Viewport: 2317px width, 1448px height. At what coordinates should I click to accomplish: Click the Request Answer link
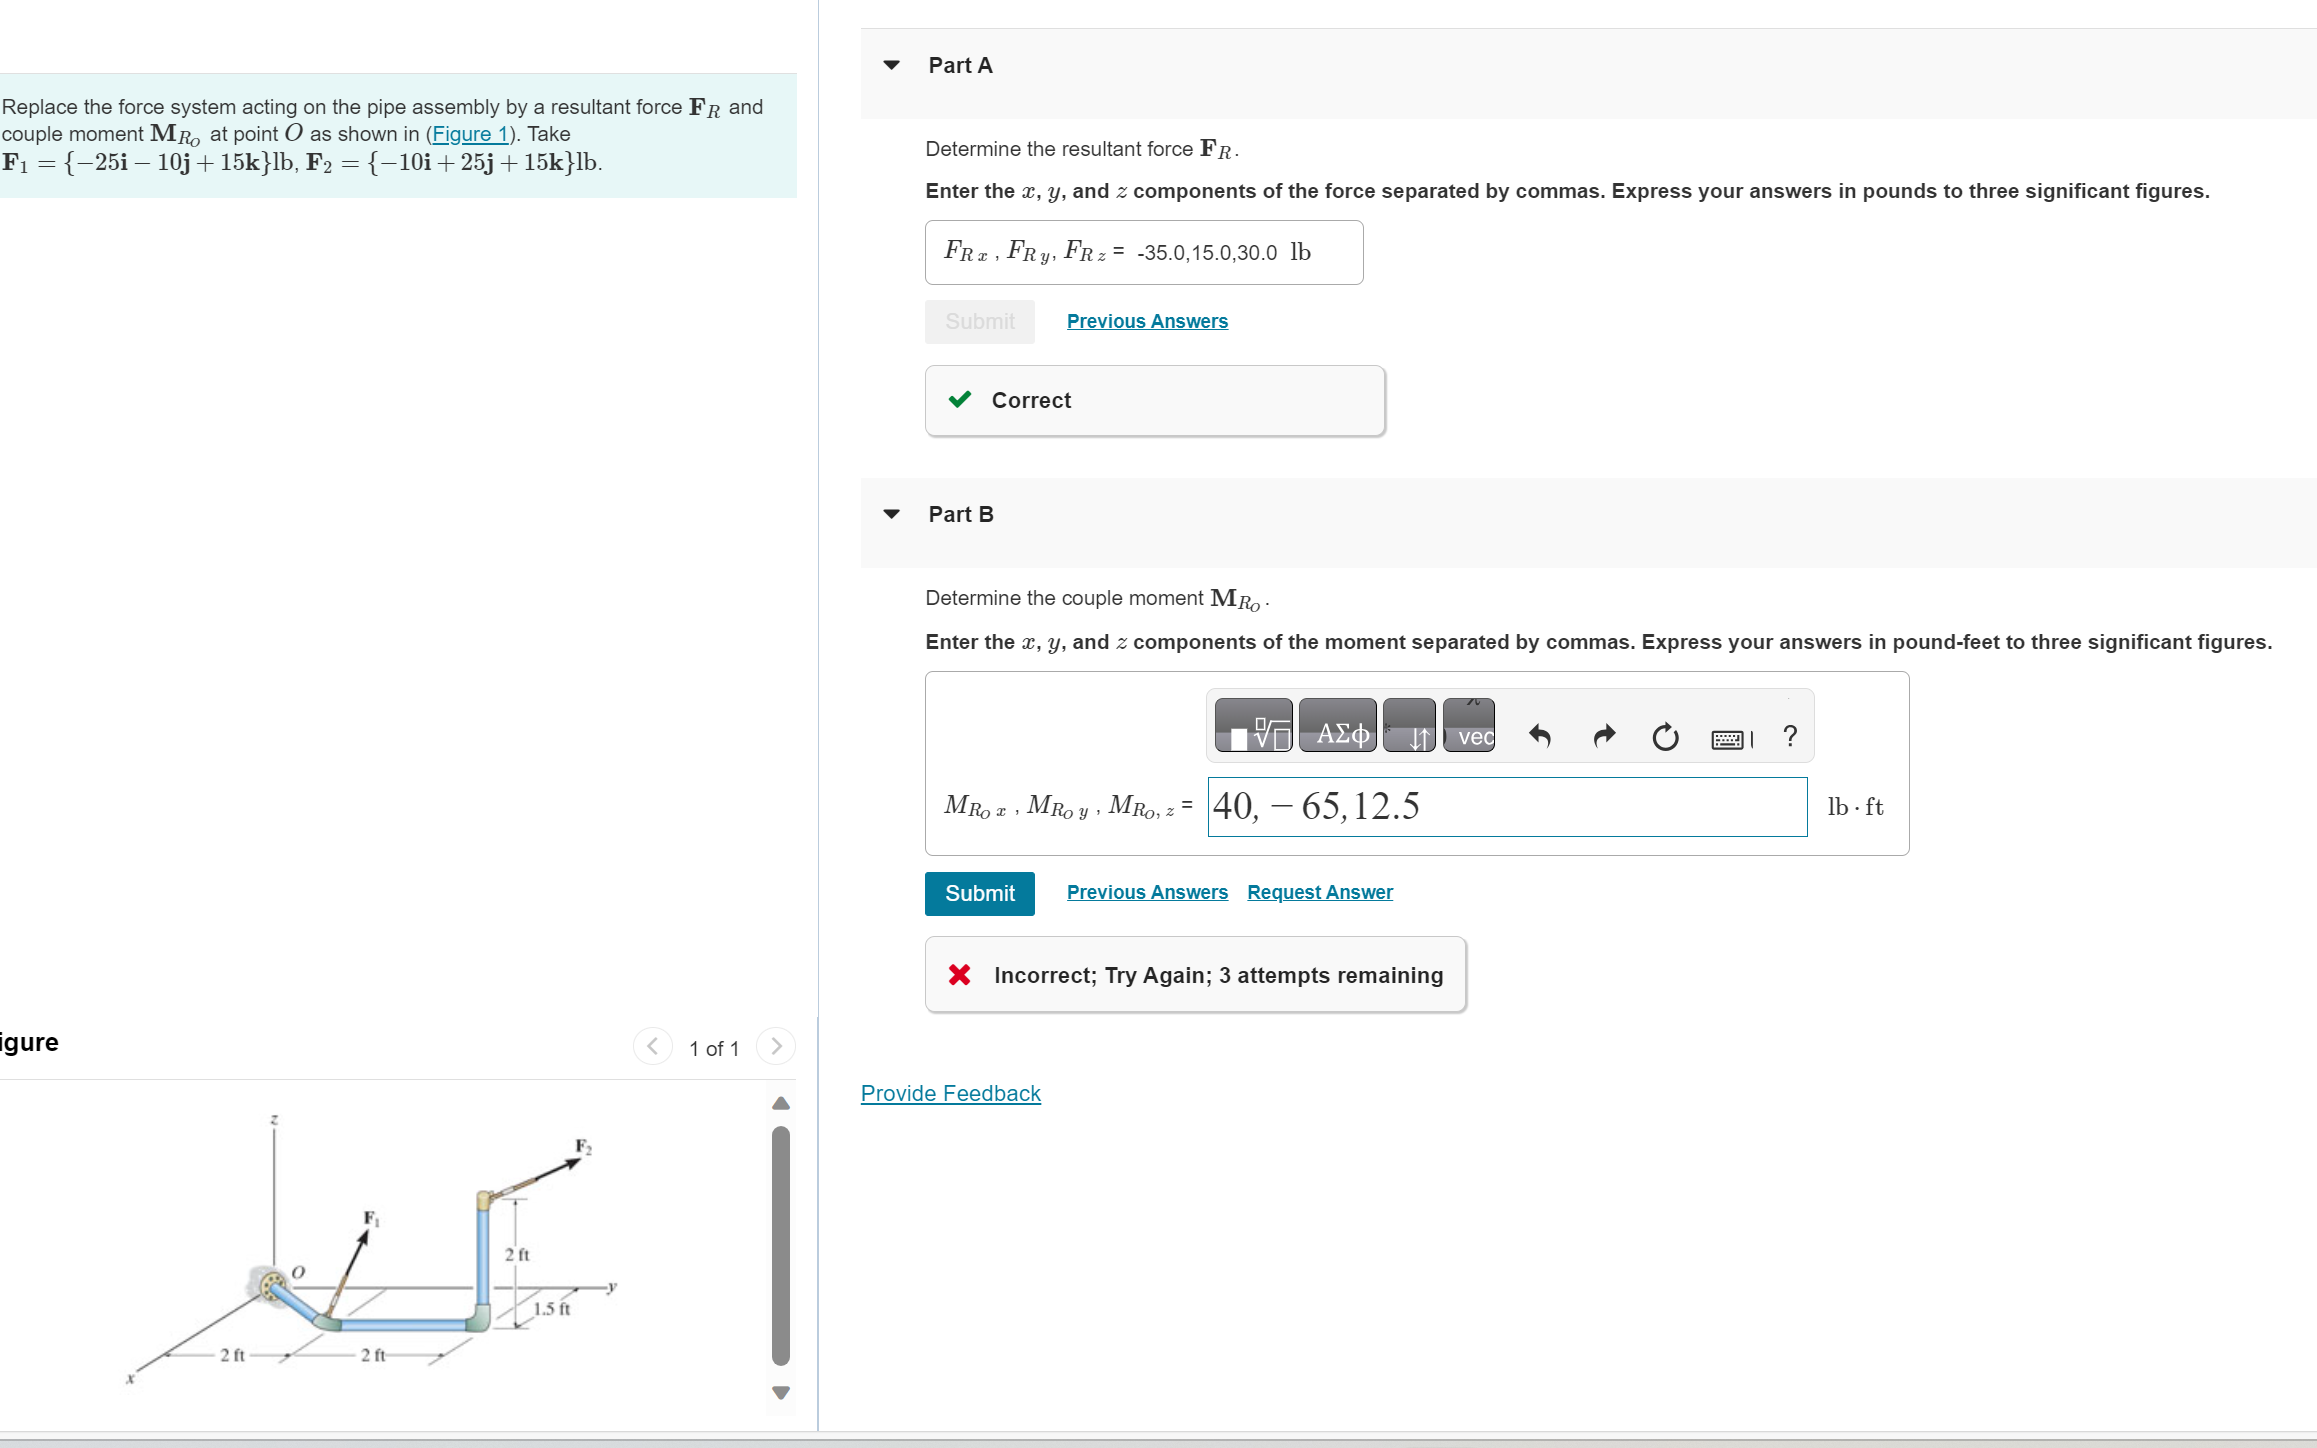[1319, 892]
